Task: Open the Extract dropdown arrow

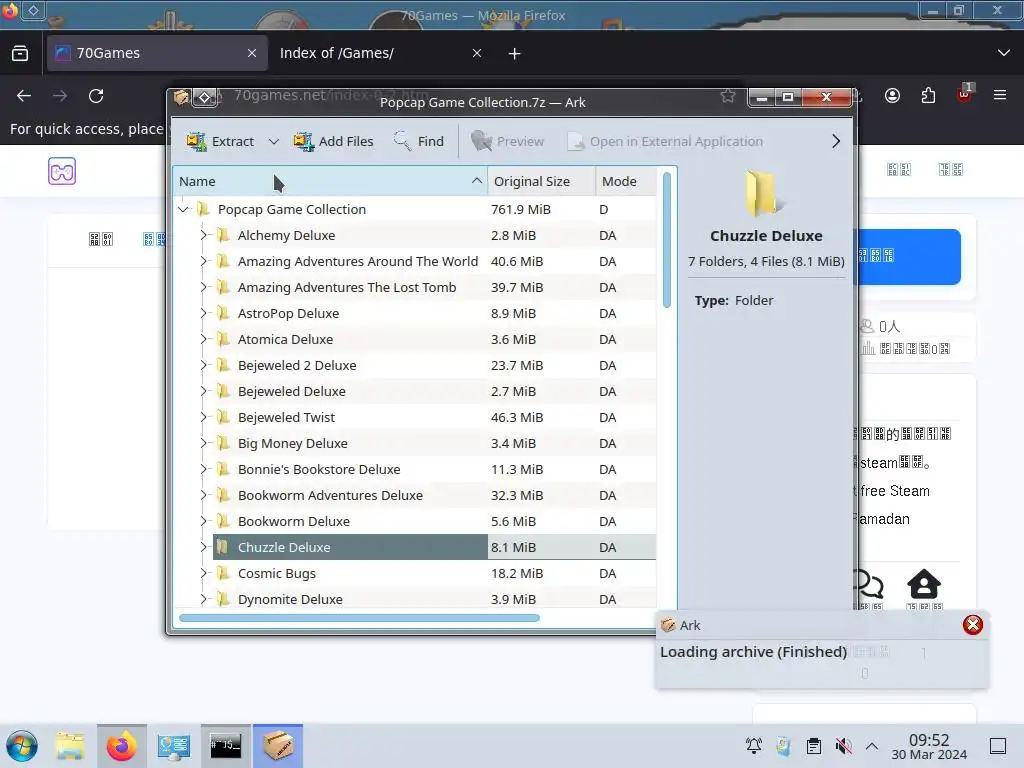Action: pyautogui.click(x=274, y=141)
